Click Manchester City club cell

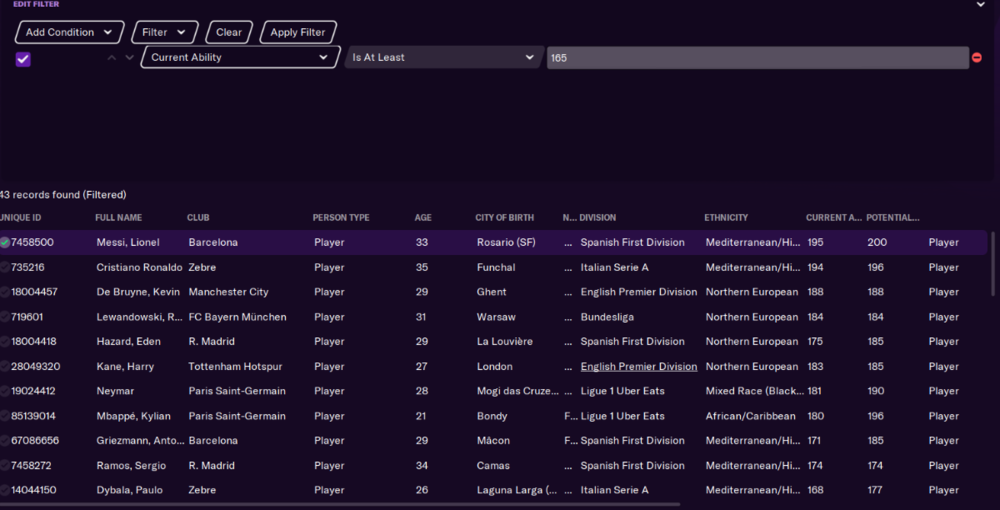[228, 292]
